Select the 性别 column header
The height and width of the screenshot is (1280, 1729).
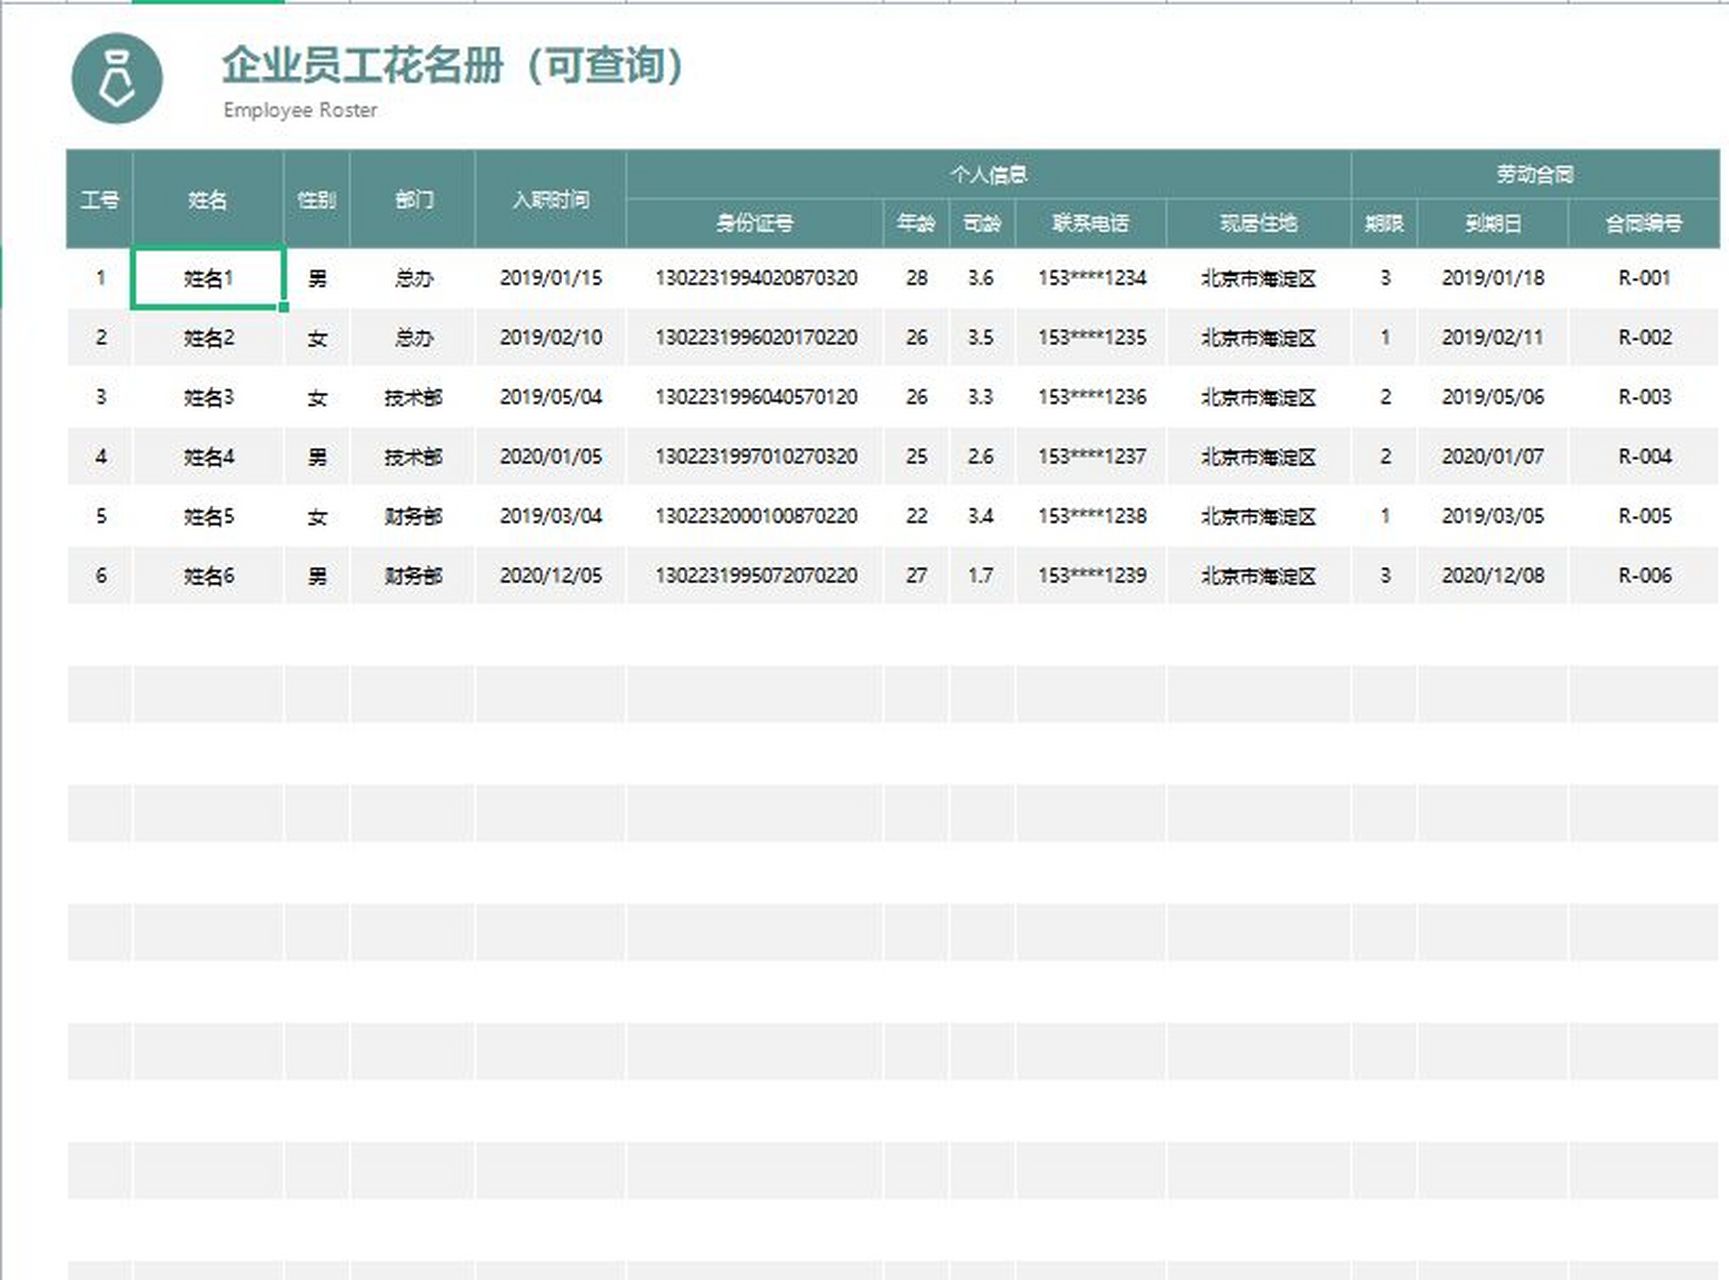[317, 199]
